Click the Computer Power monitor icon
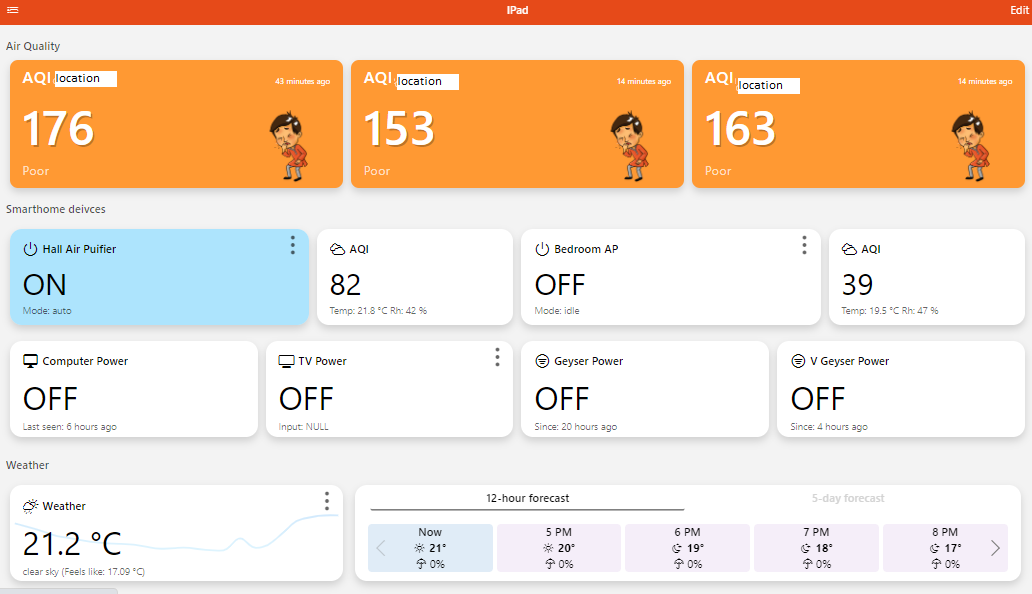 point(30,361)
